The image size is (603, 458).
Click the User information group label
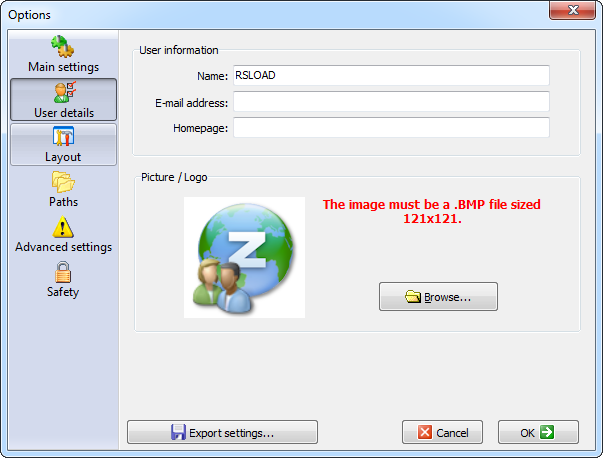(179, 50)
